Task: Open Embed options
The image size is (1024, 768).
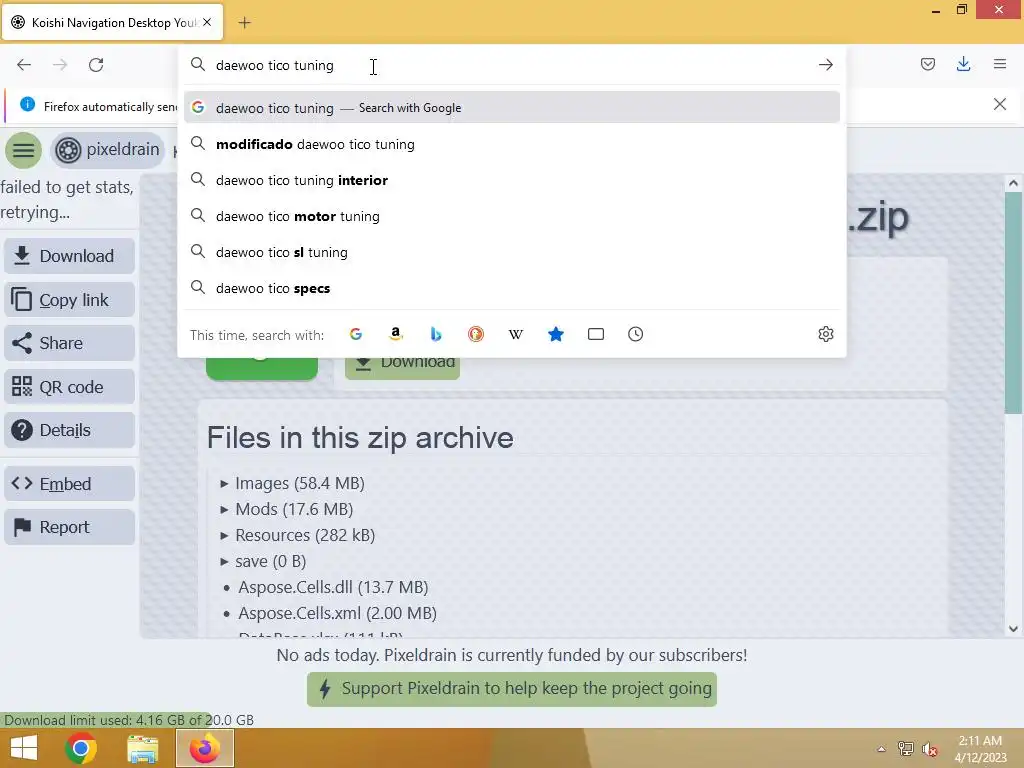Action: 69,484
